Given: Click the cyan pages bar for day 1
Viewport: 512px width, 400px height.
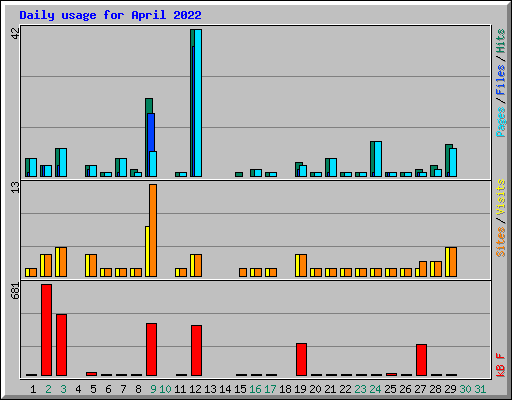Looking at the screenshot, I should tap(33, 167).
